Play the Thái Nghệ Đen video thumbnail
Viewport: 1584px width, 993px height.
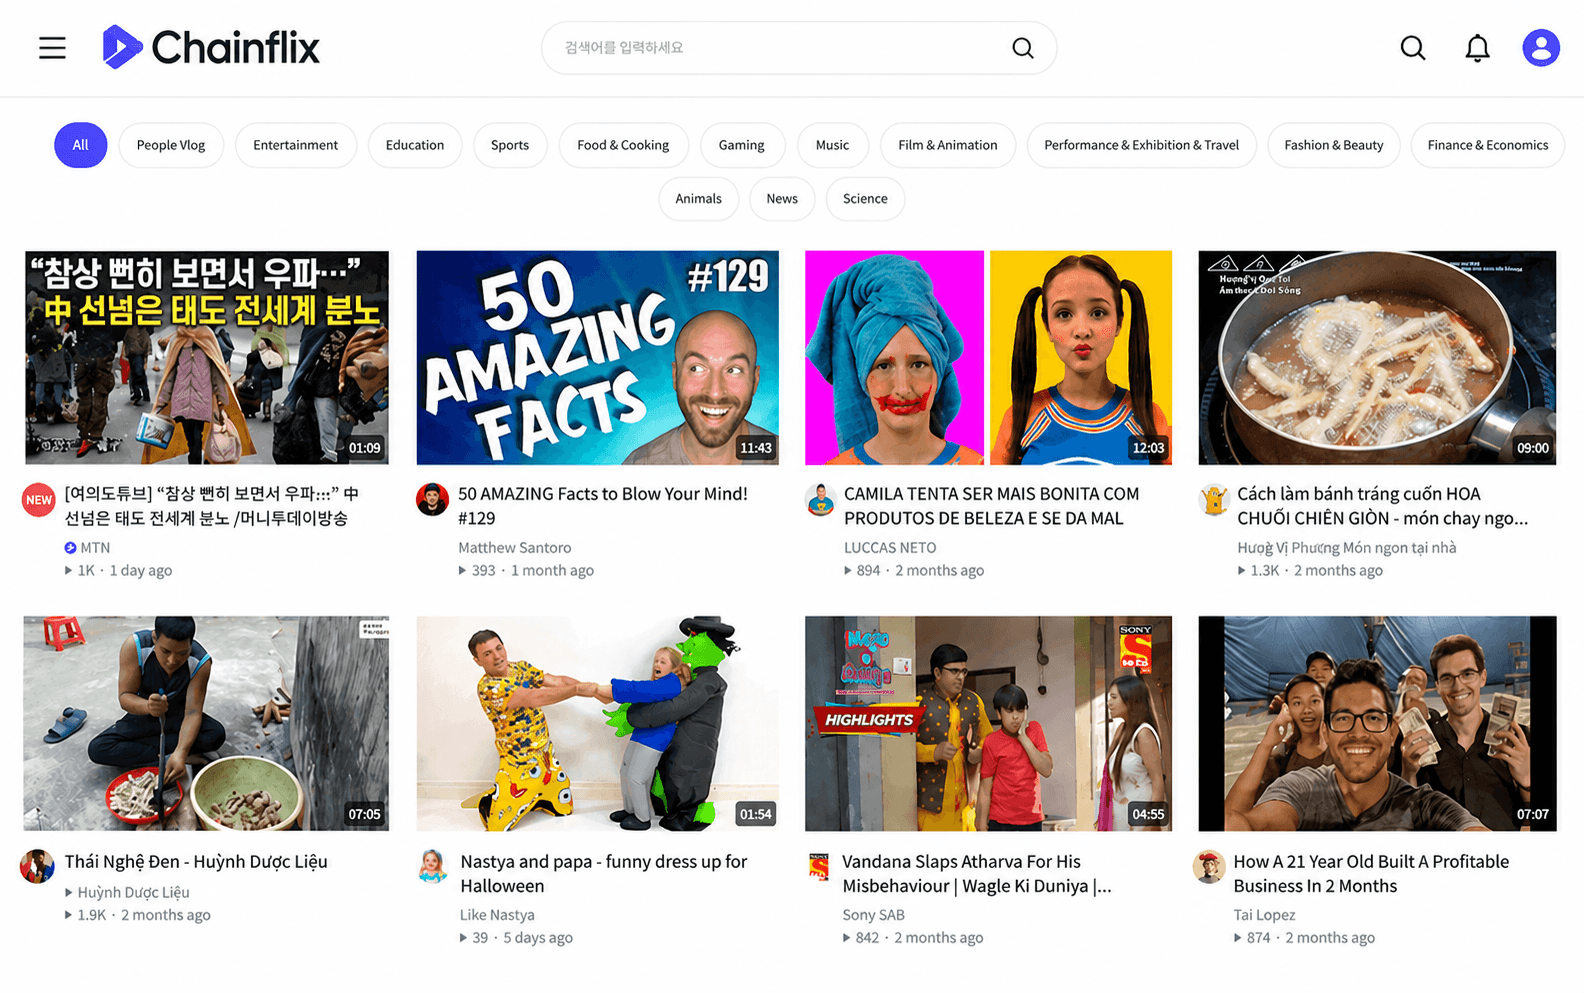click(206, 723)
